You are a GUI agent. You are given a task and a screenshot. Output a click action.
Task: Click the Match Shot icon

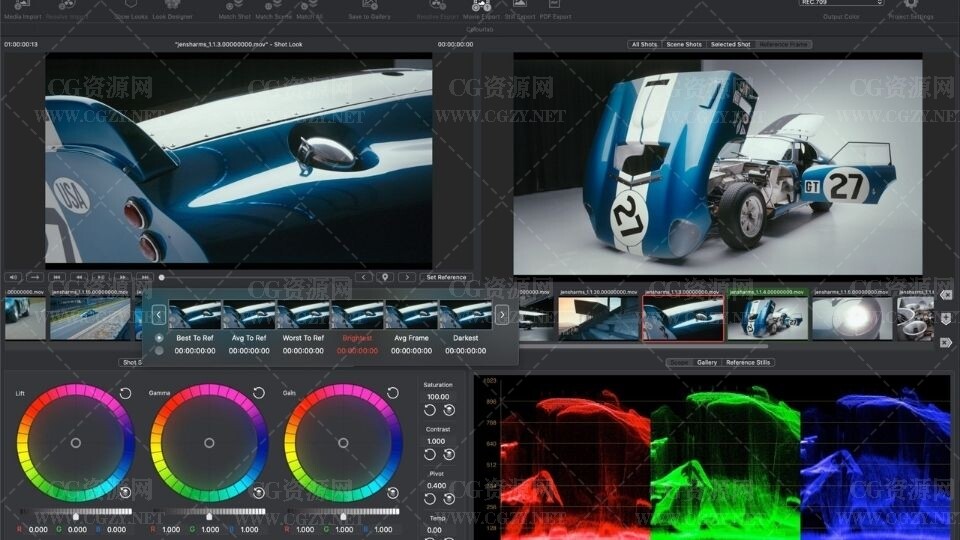click(x=235, y=6)
